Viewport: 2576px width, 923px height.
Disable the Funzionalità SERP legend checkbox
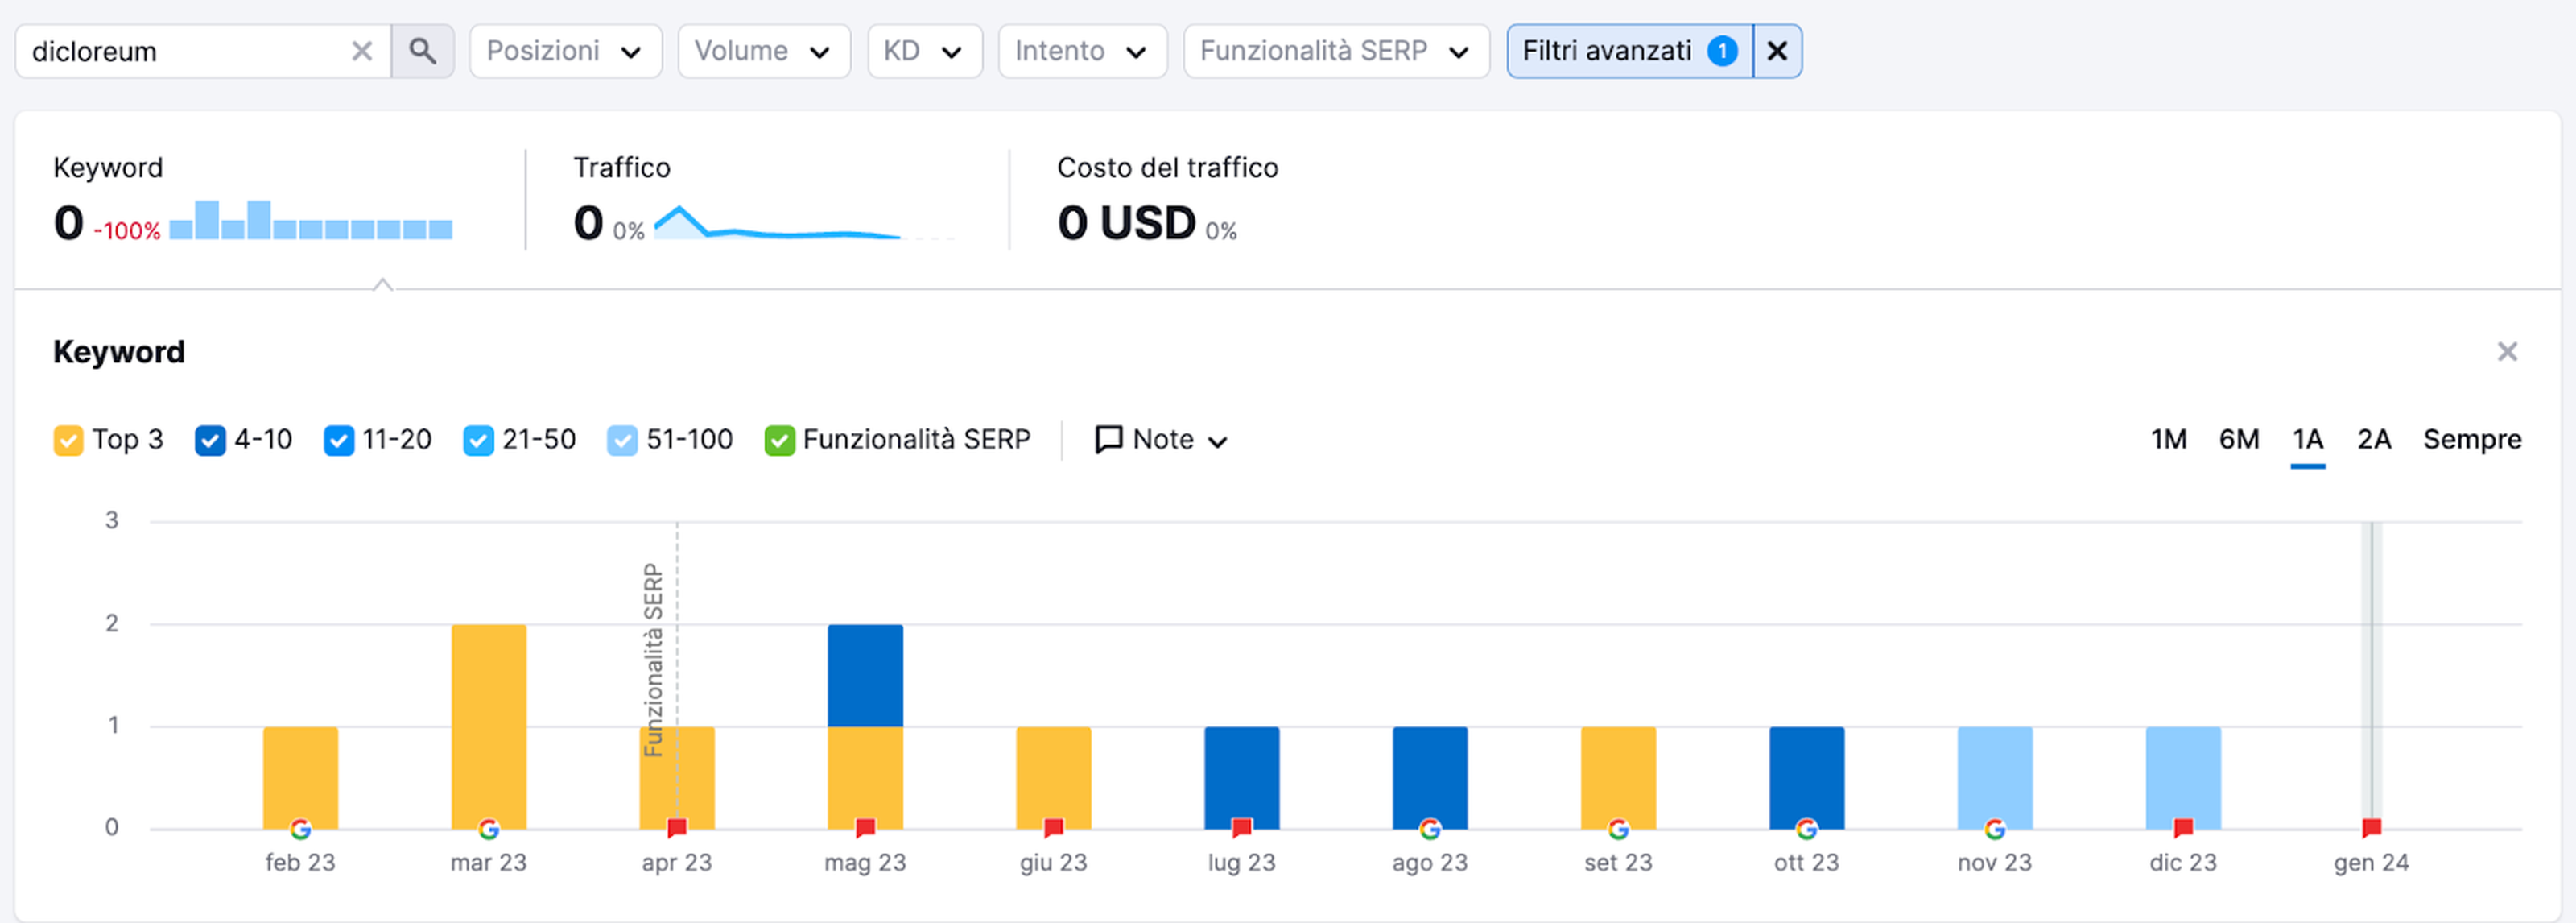(x=779, y=440)
